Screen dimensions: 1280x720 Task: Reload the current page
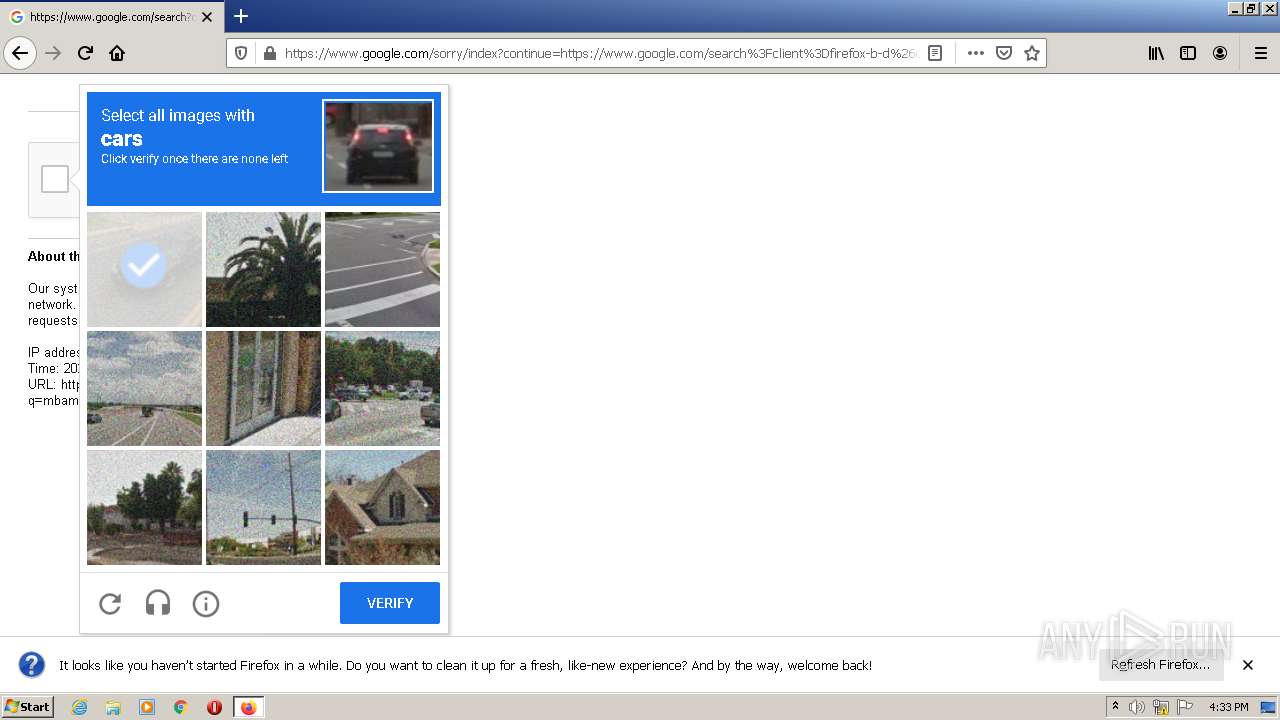[x=85, y=53]
